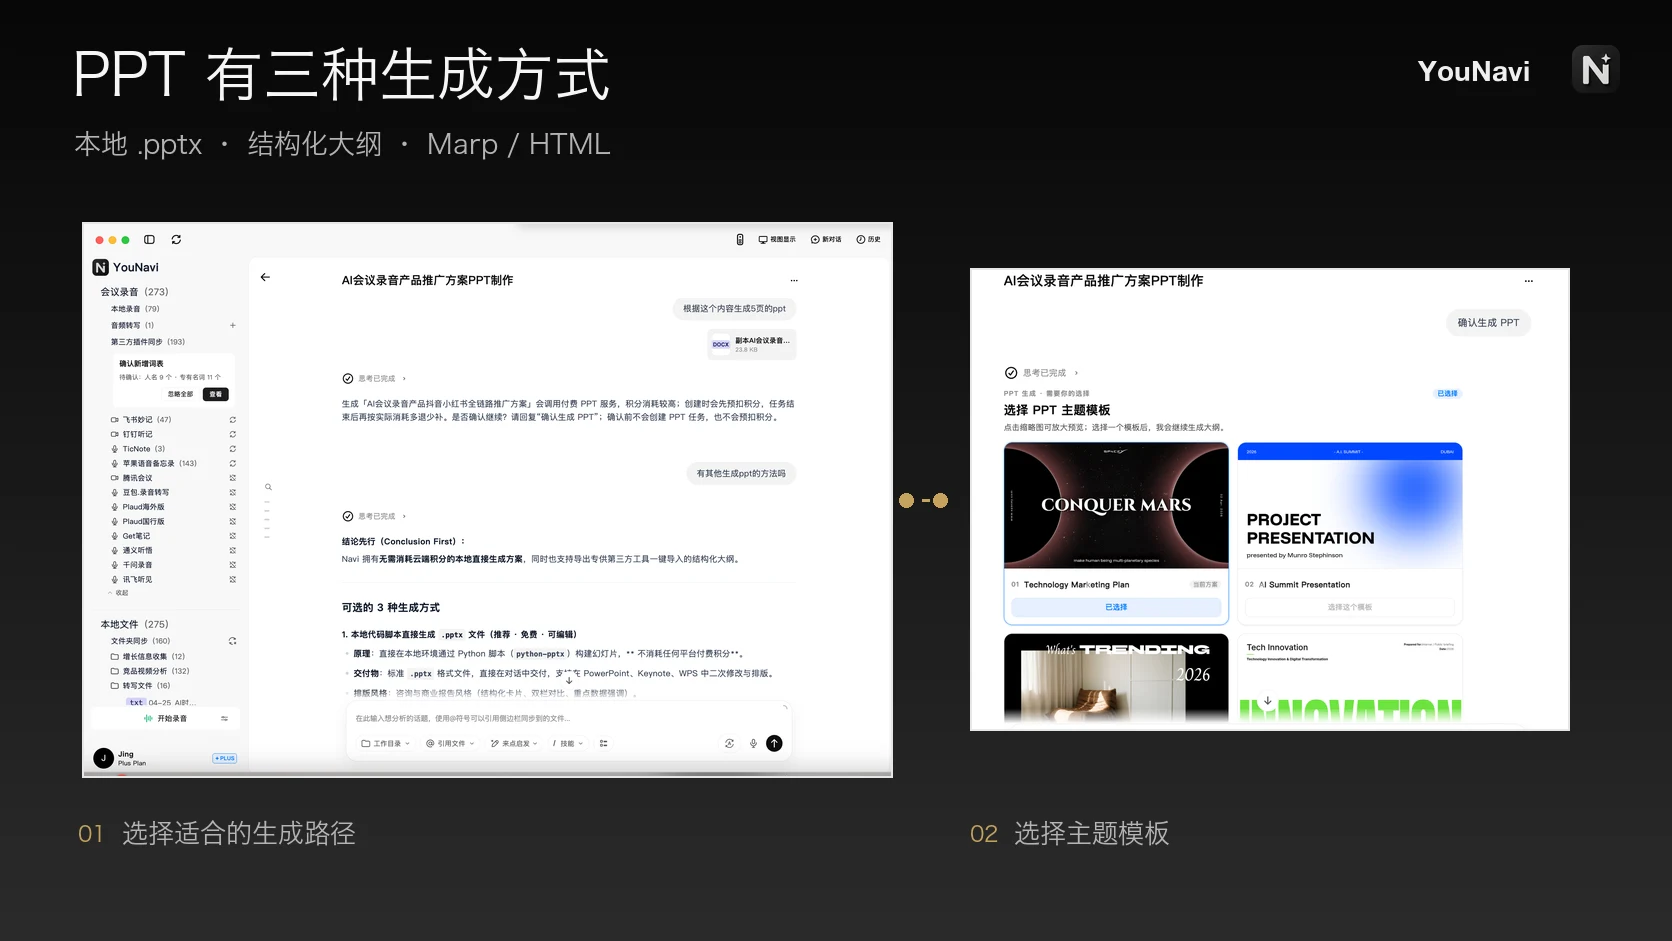Open the 来点启发 dropdown
1672x941 pixels.
click(514, 744)
